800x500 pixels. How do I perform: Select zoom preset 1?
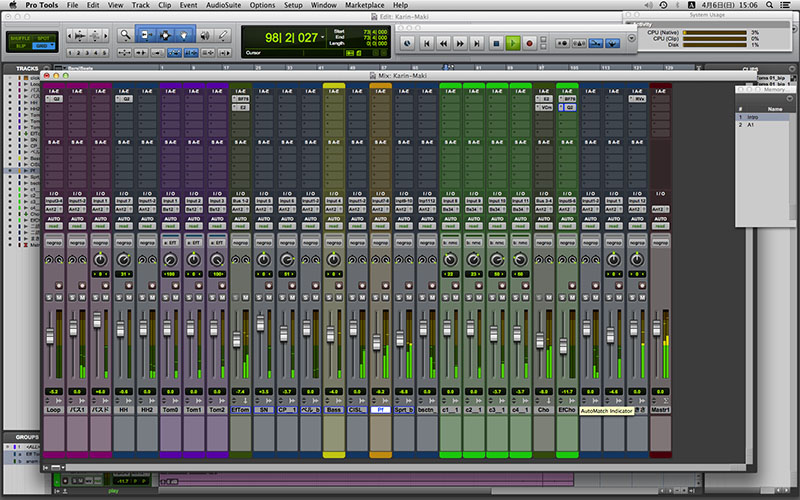coord(70,53)
